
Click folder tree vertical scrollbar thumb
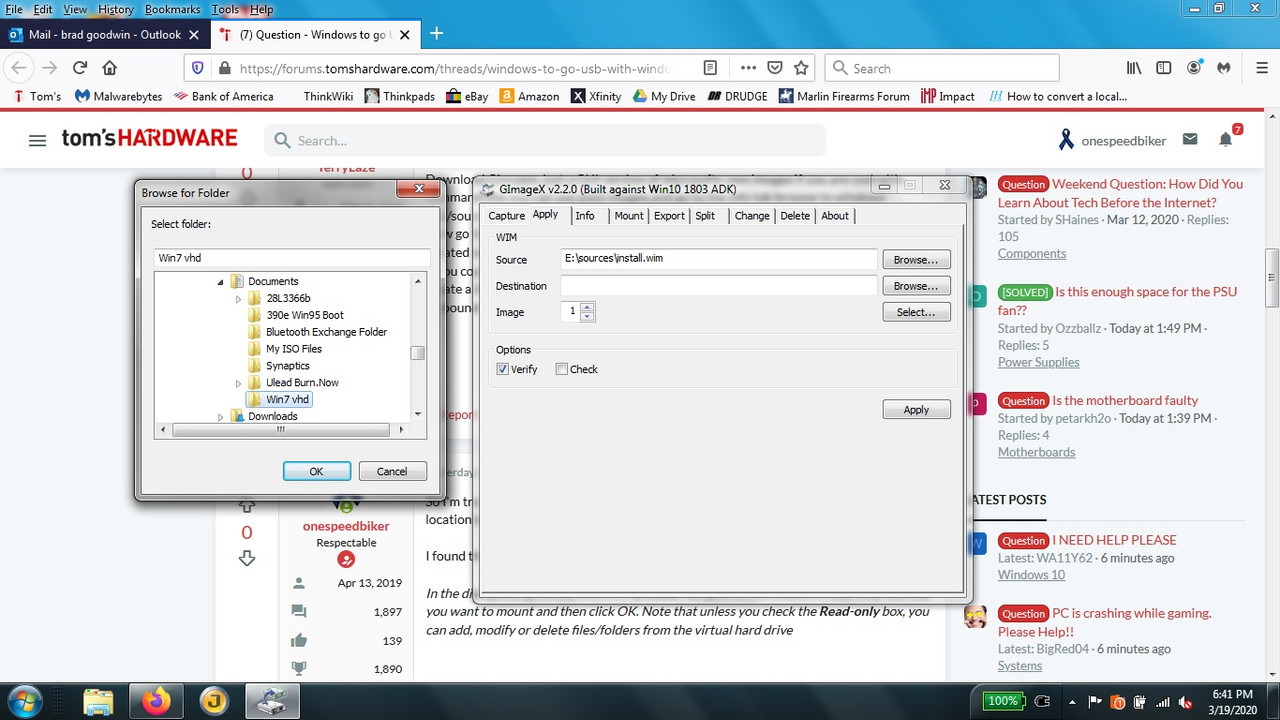tap(418, 353)
